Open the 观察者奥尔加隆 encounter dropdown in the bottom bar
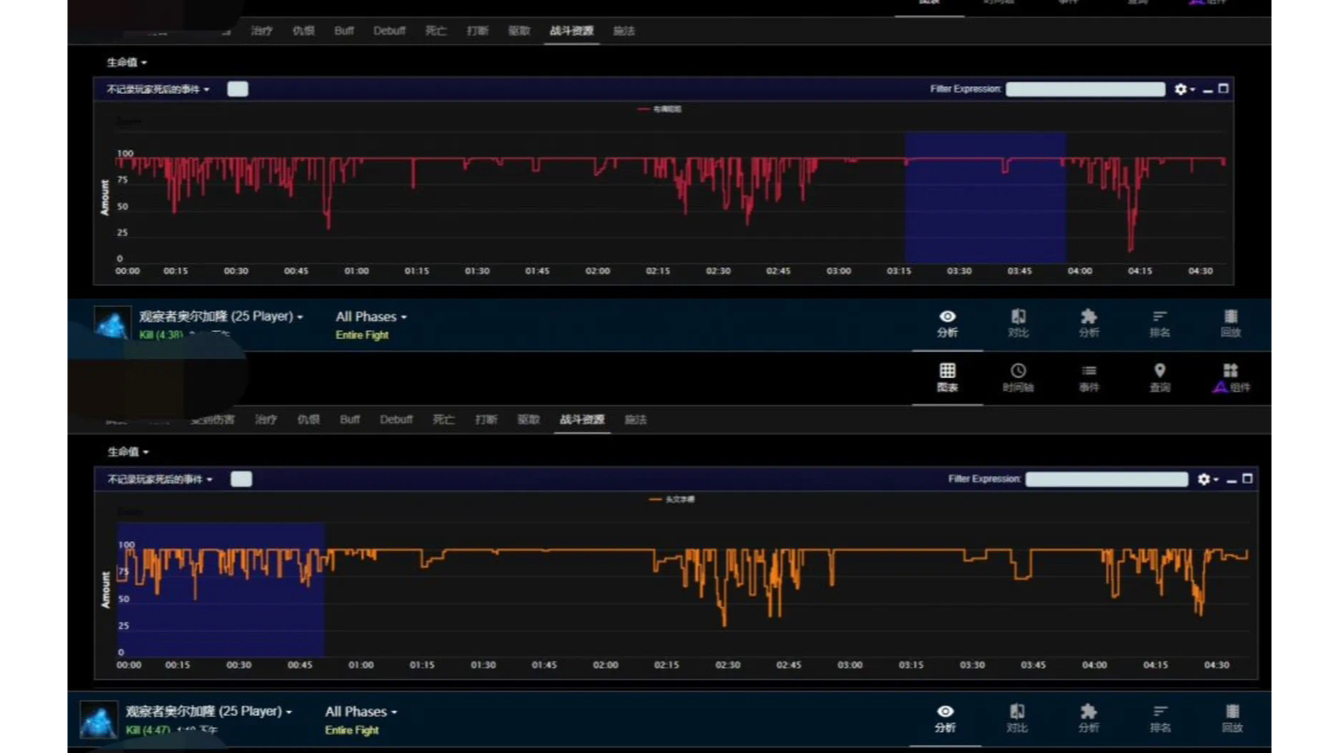 coord(209,711)
